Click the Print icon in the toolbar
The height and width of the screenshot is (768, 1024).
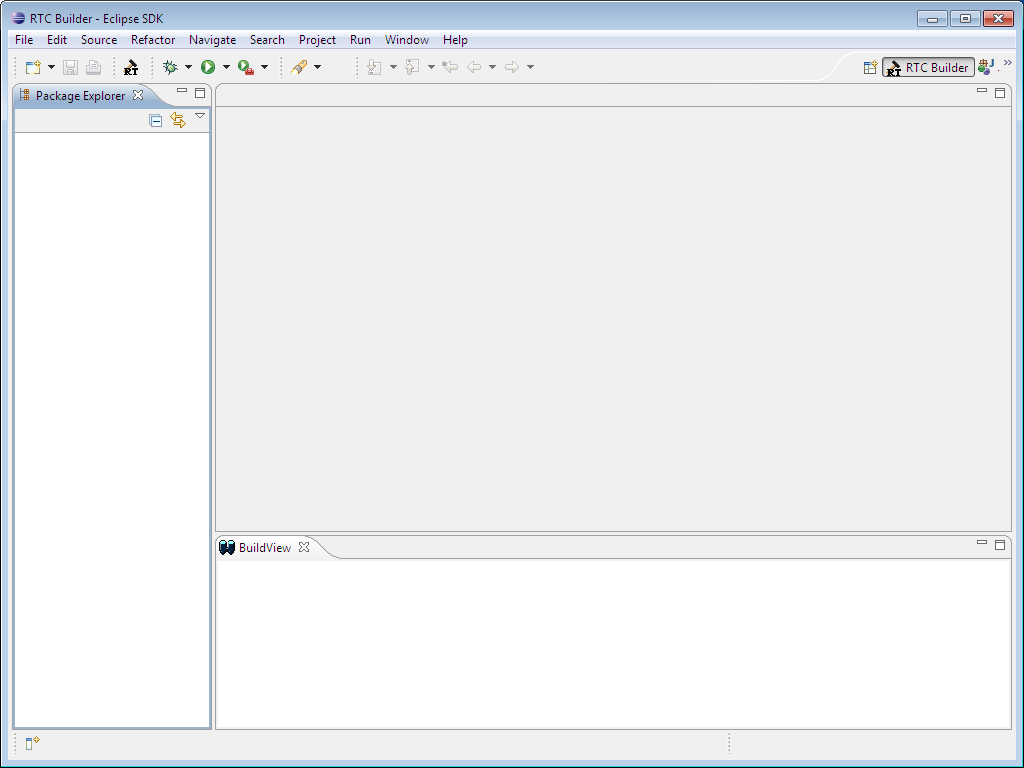(94, 67)
